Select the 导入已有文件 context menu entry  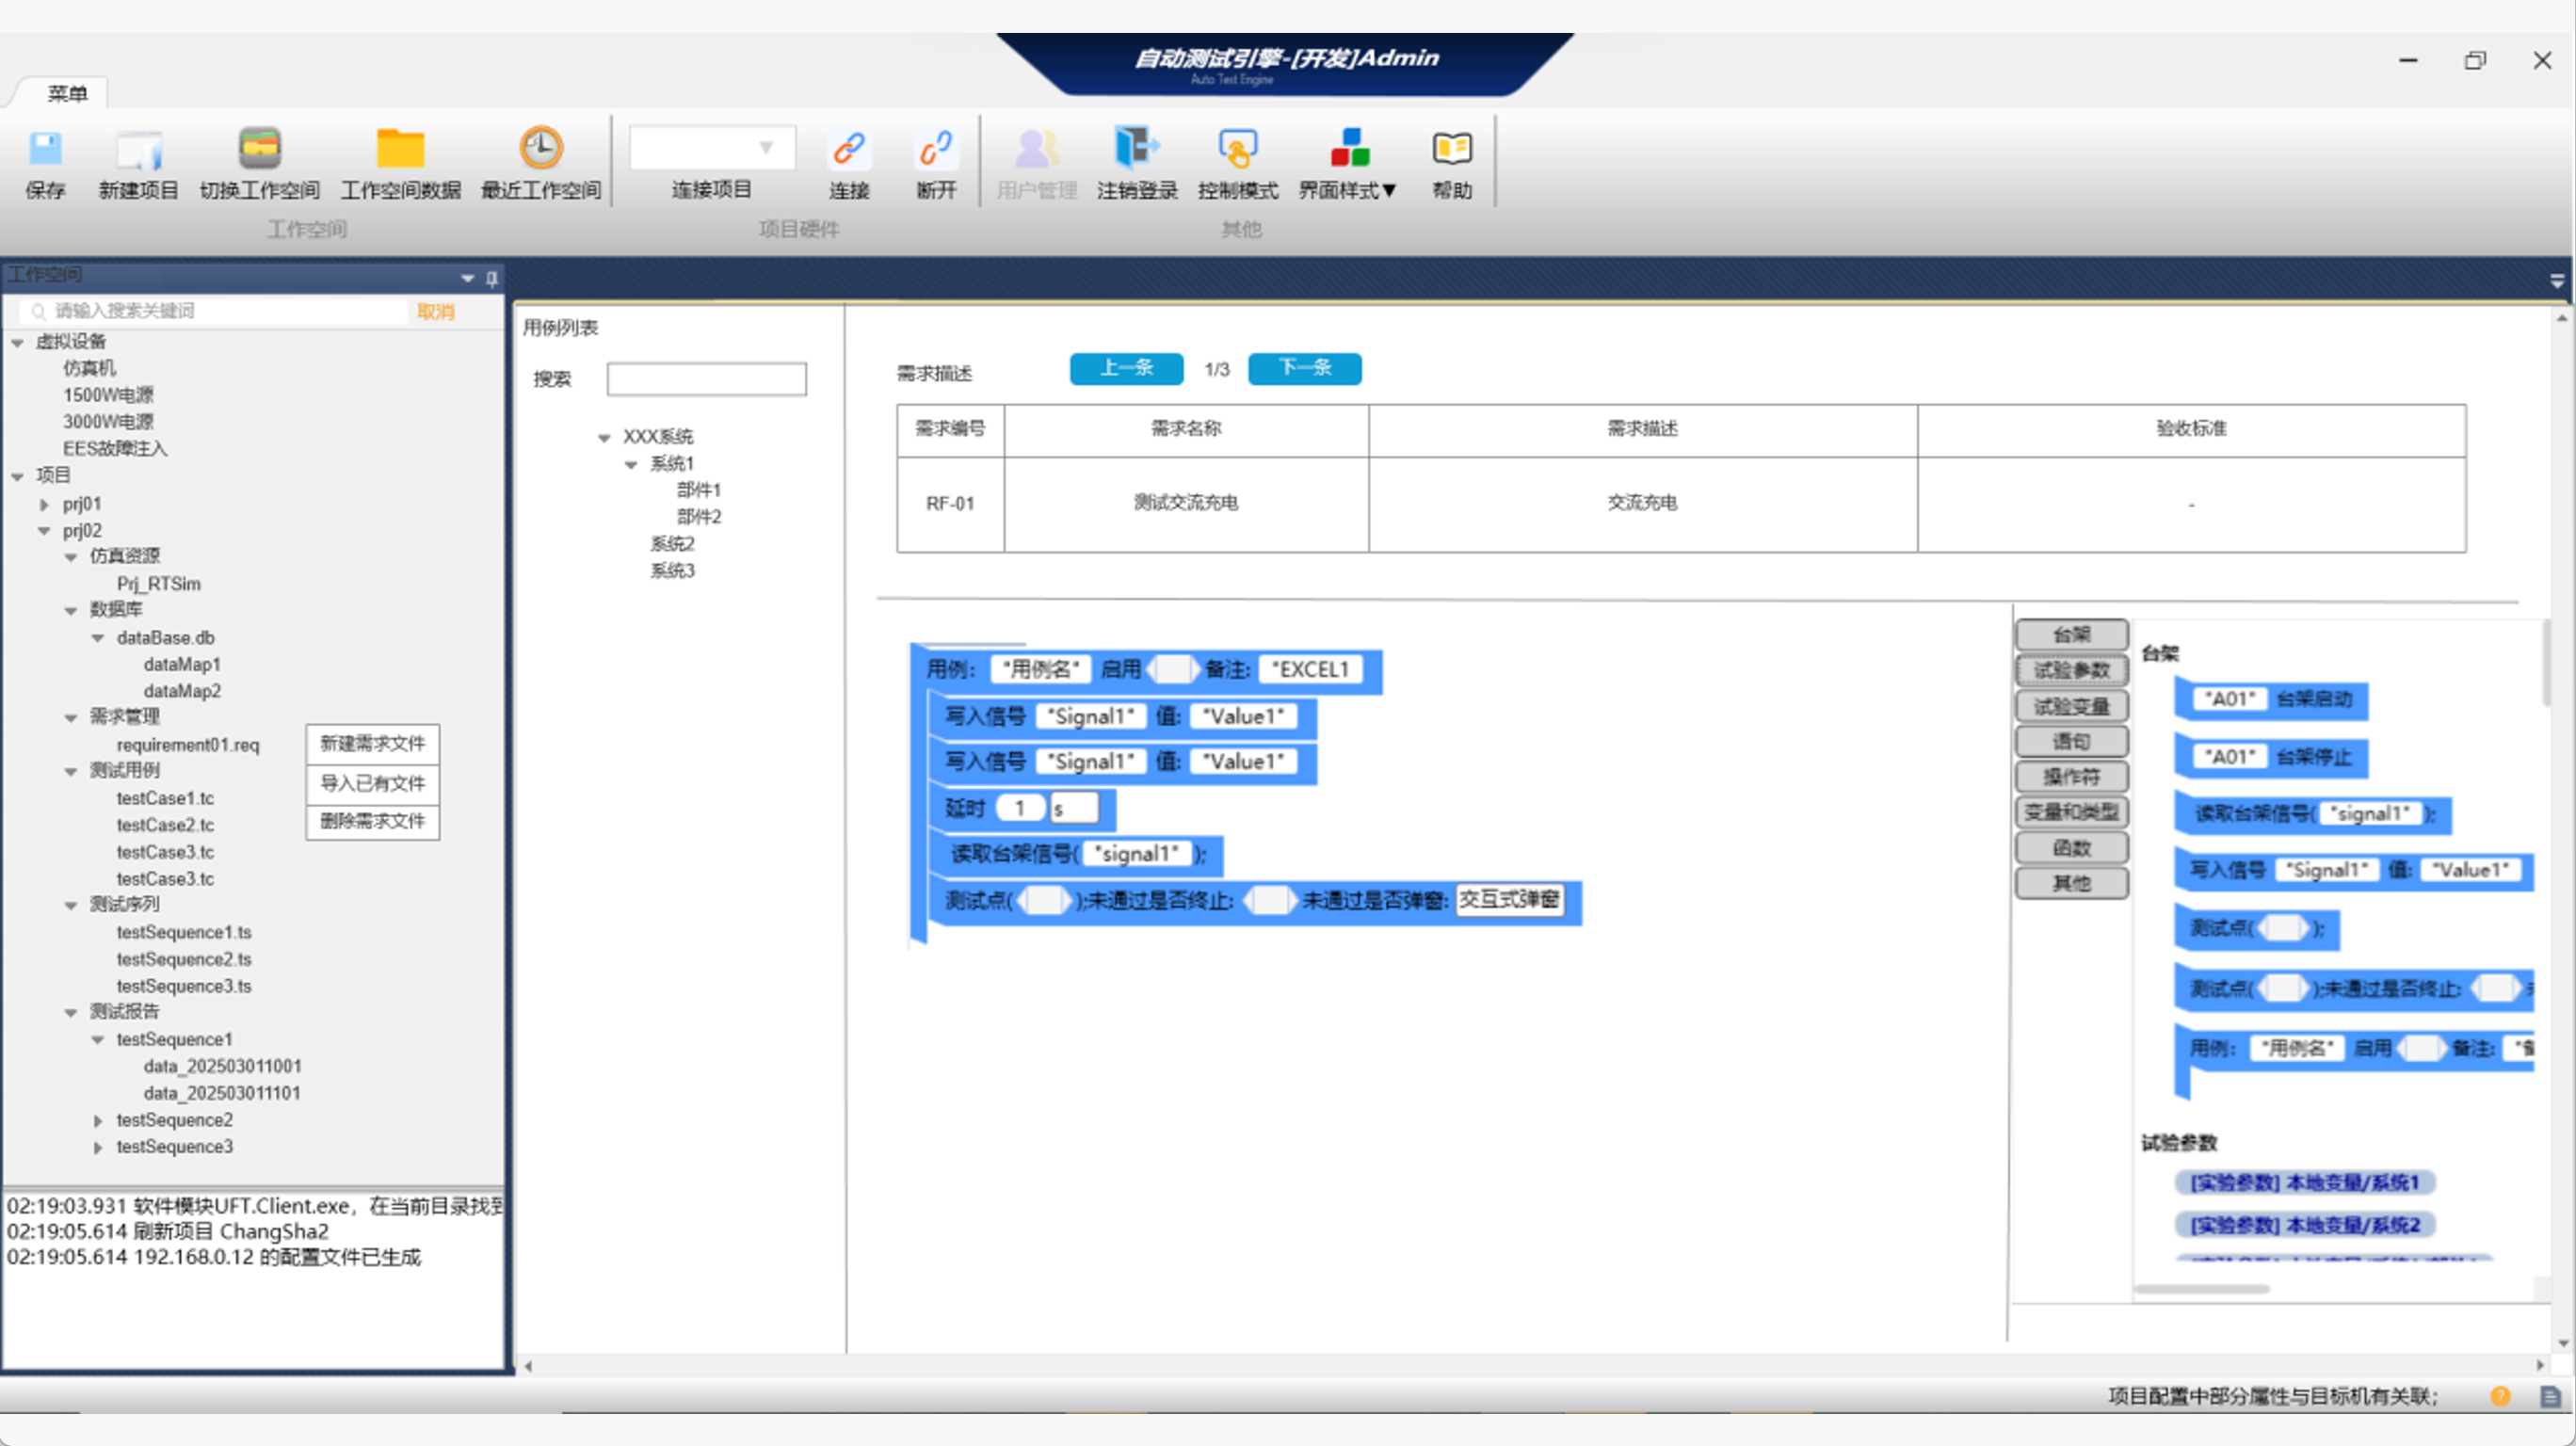pos(372,783)
